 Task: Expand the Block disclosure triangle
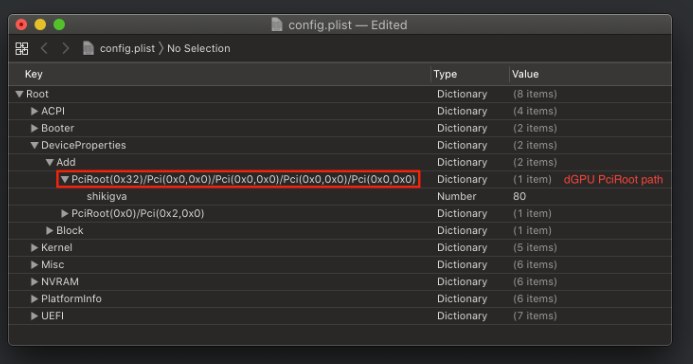pyautogui.click(x=50, y=231)
